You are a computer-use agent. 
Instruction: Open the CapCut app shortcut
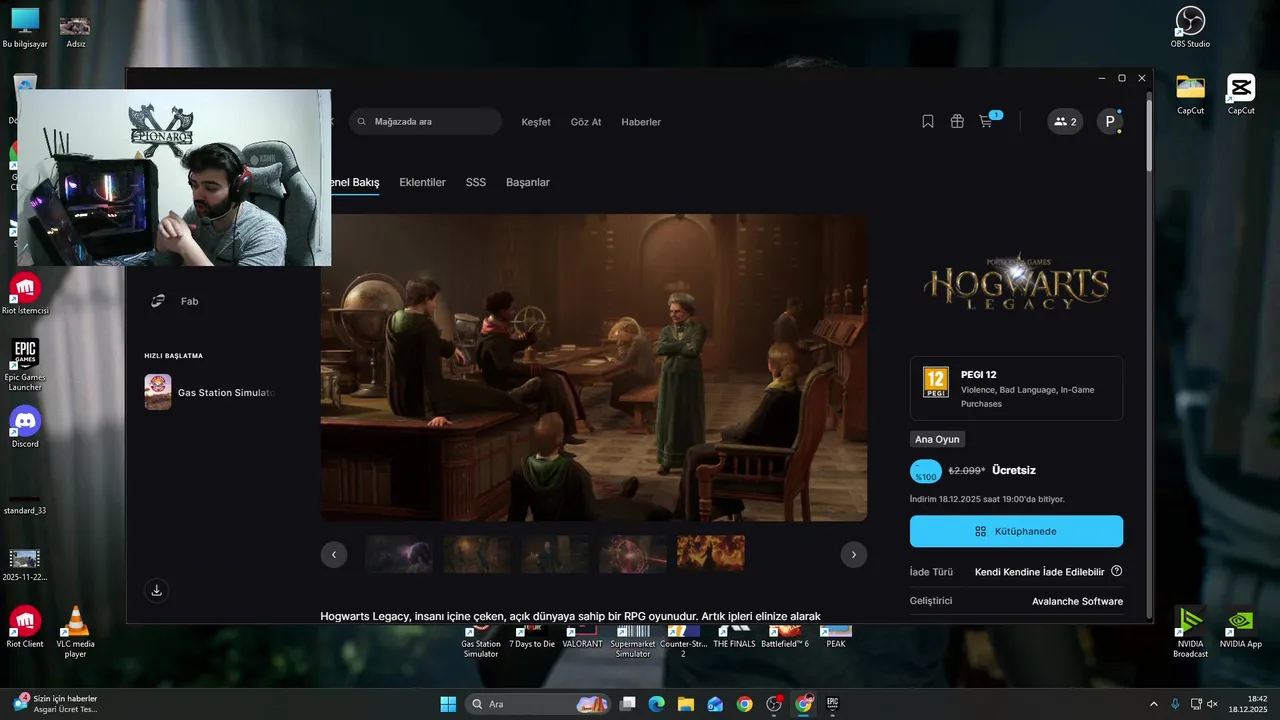pos(1241,94)
